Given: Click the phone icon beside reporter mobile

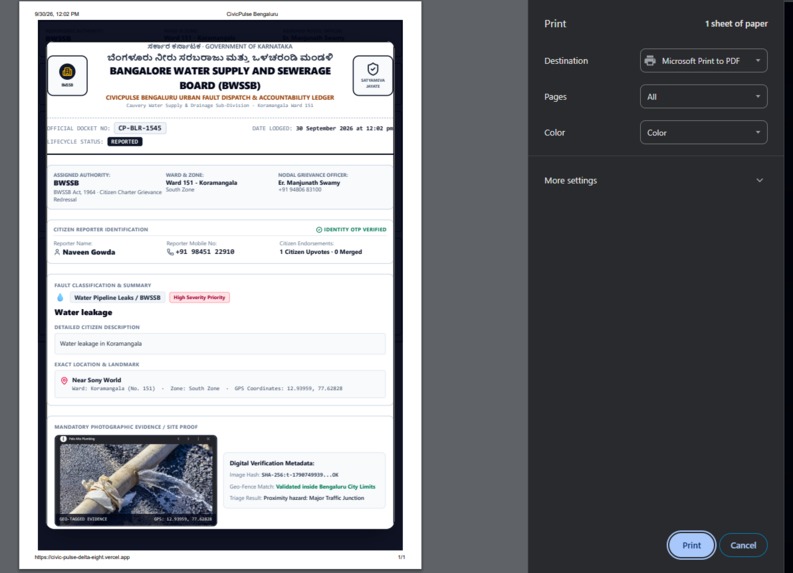Looking at the screenshot, I should click(x=170, y=252).
